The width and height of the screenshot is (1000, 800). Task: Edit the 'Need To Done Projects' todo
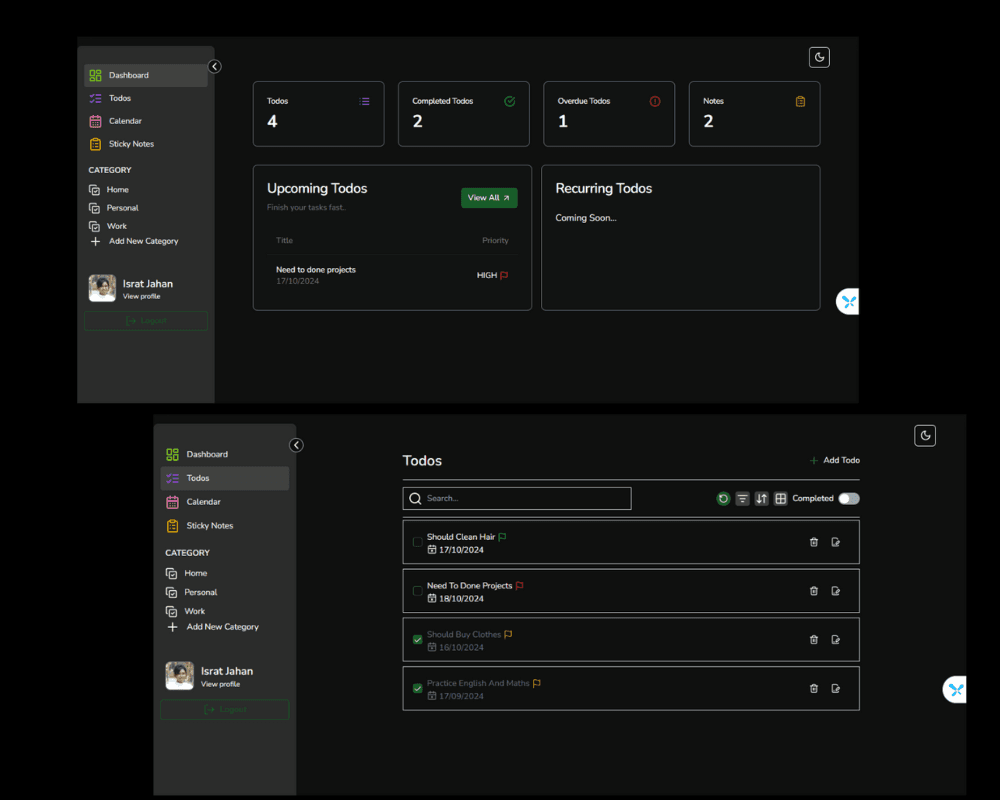(836, 591)
